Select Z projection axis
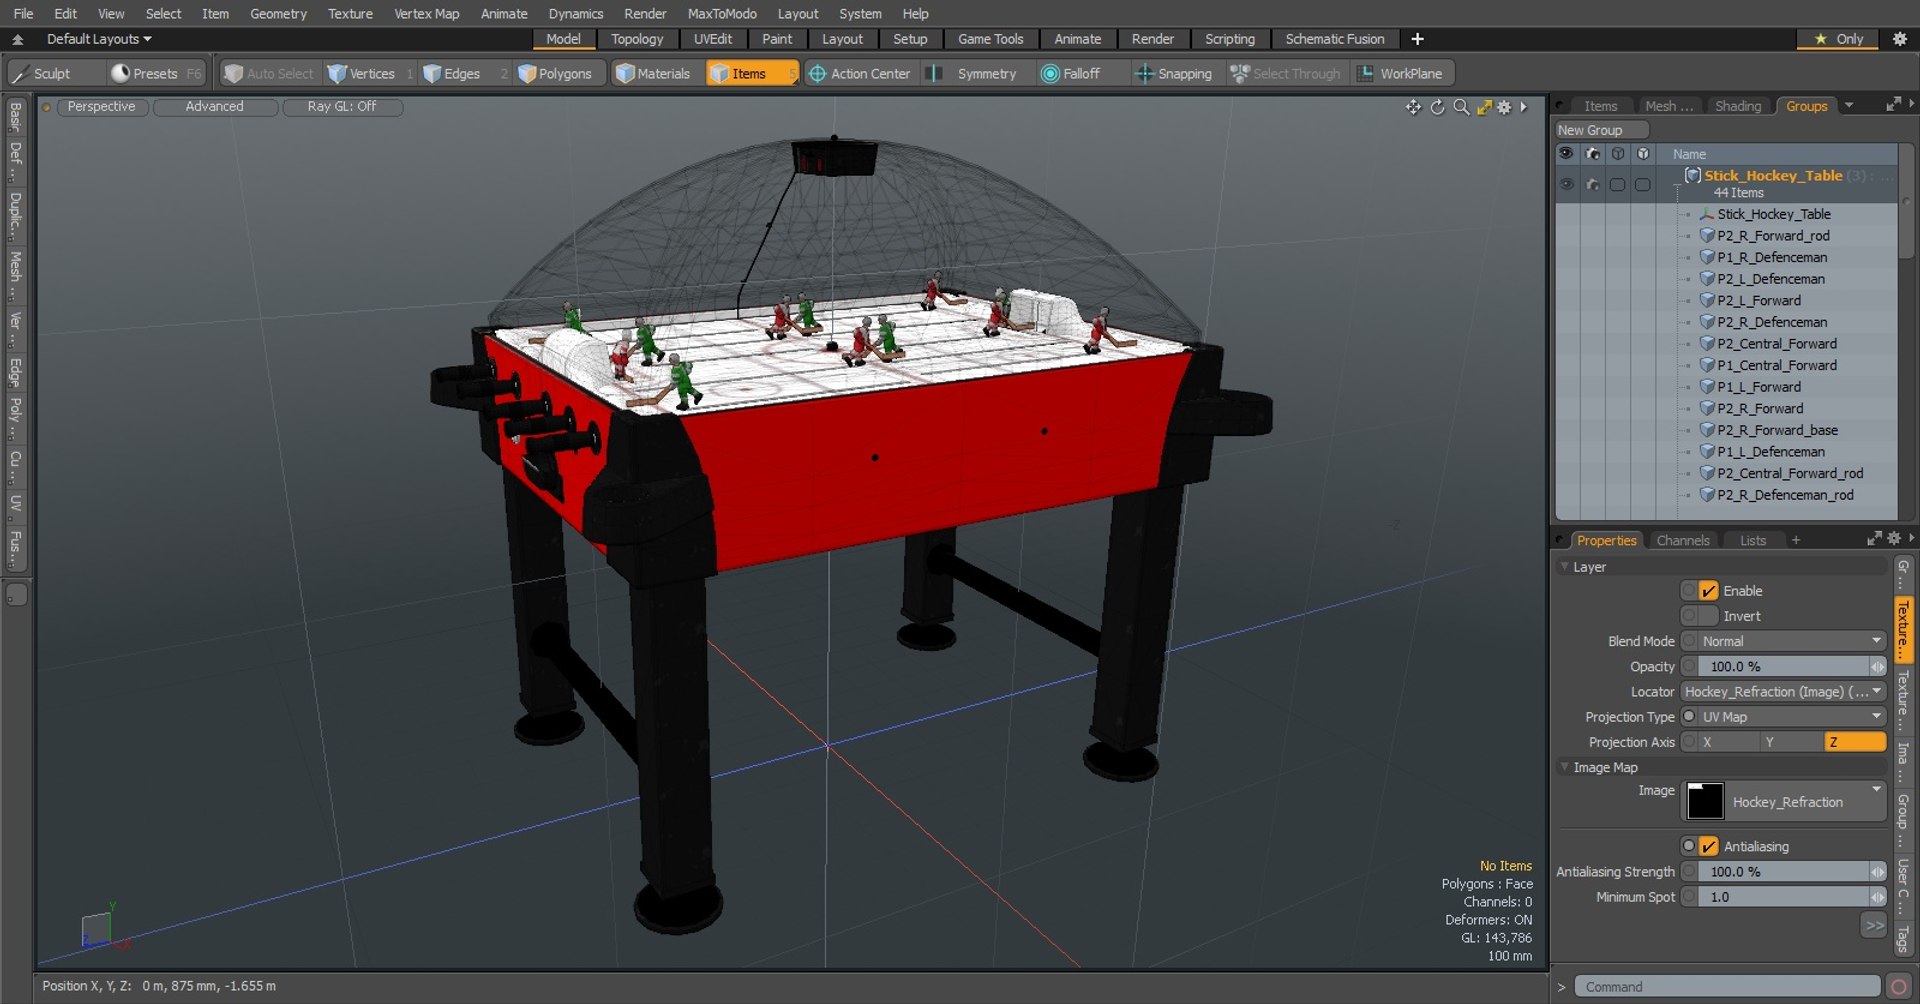The width and height of the screenshot is (1920, 1004). click(x=1855, y=742)
